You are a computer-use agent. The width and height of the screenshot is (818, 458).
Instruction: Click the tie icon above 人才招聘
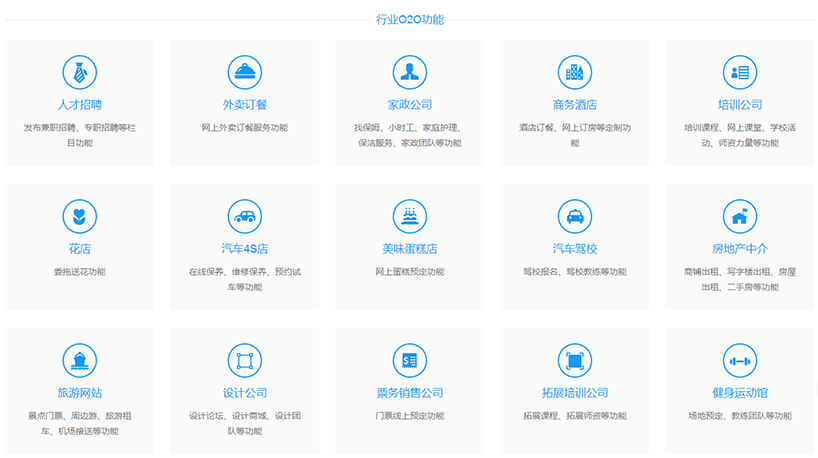[79, 72]
